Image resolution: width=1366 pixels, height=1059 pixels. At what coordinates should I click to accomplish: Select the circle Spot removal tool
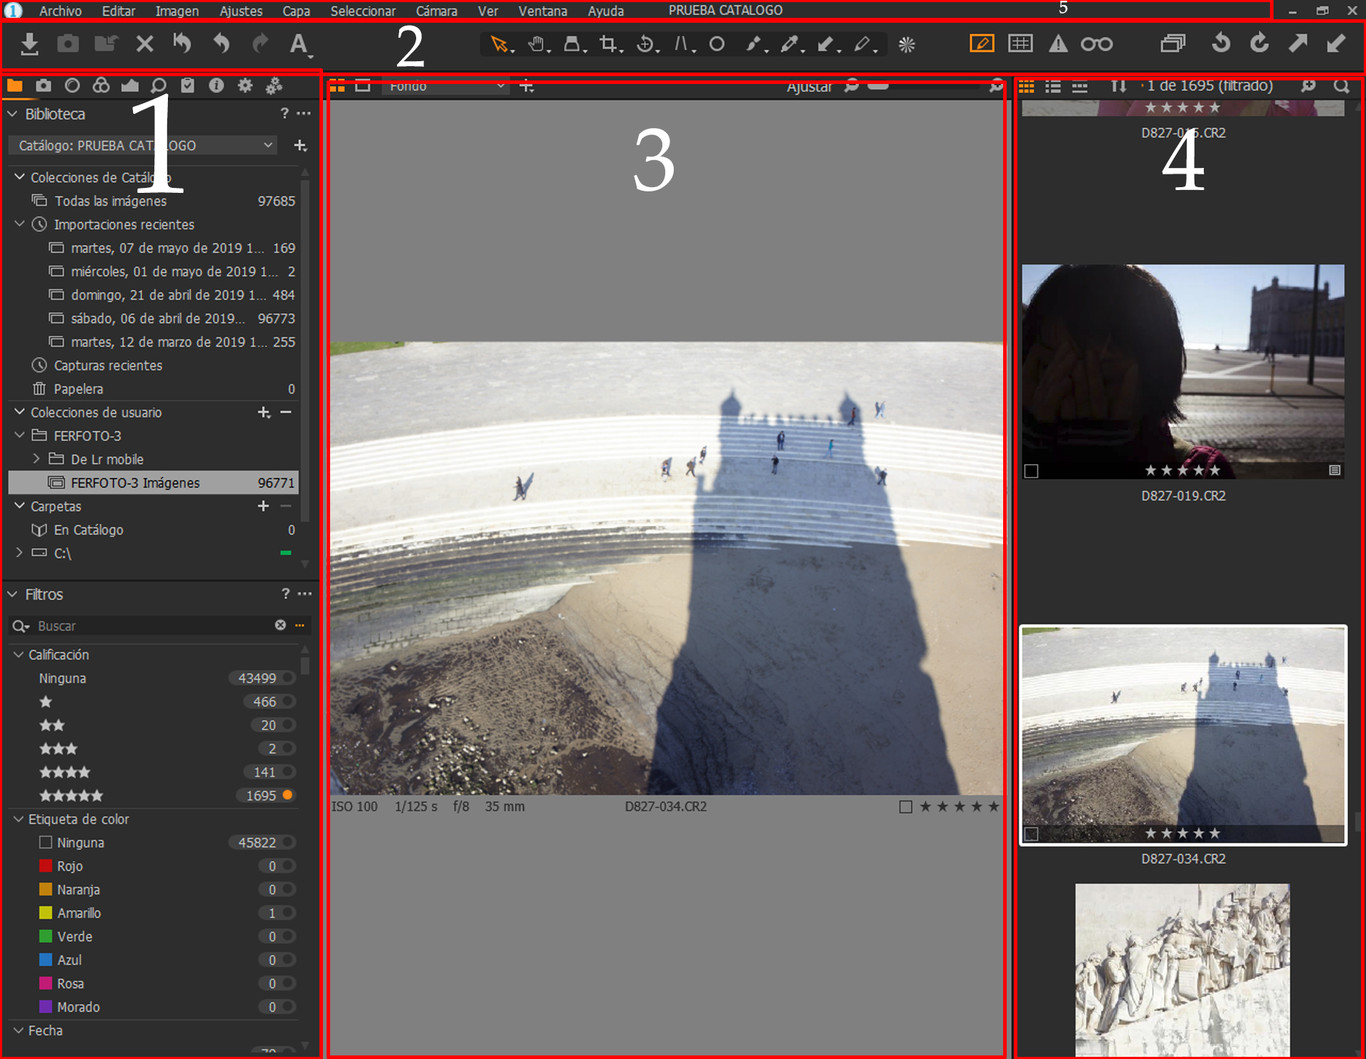[717, 45]
